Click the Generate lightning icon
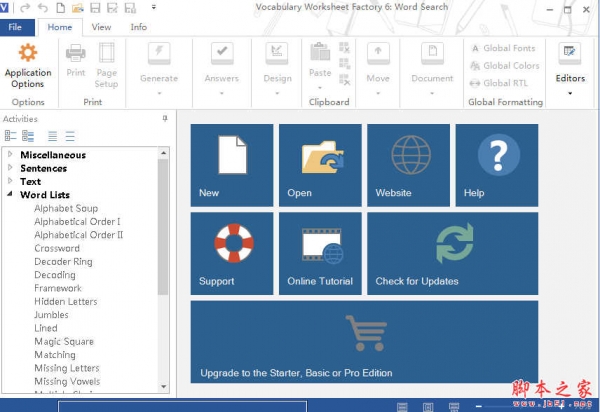 pos(159,53)
